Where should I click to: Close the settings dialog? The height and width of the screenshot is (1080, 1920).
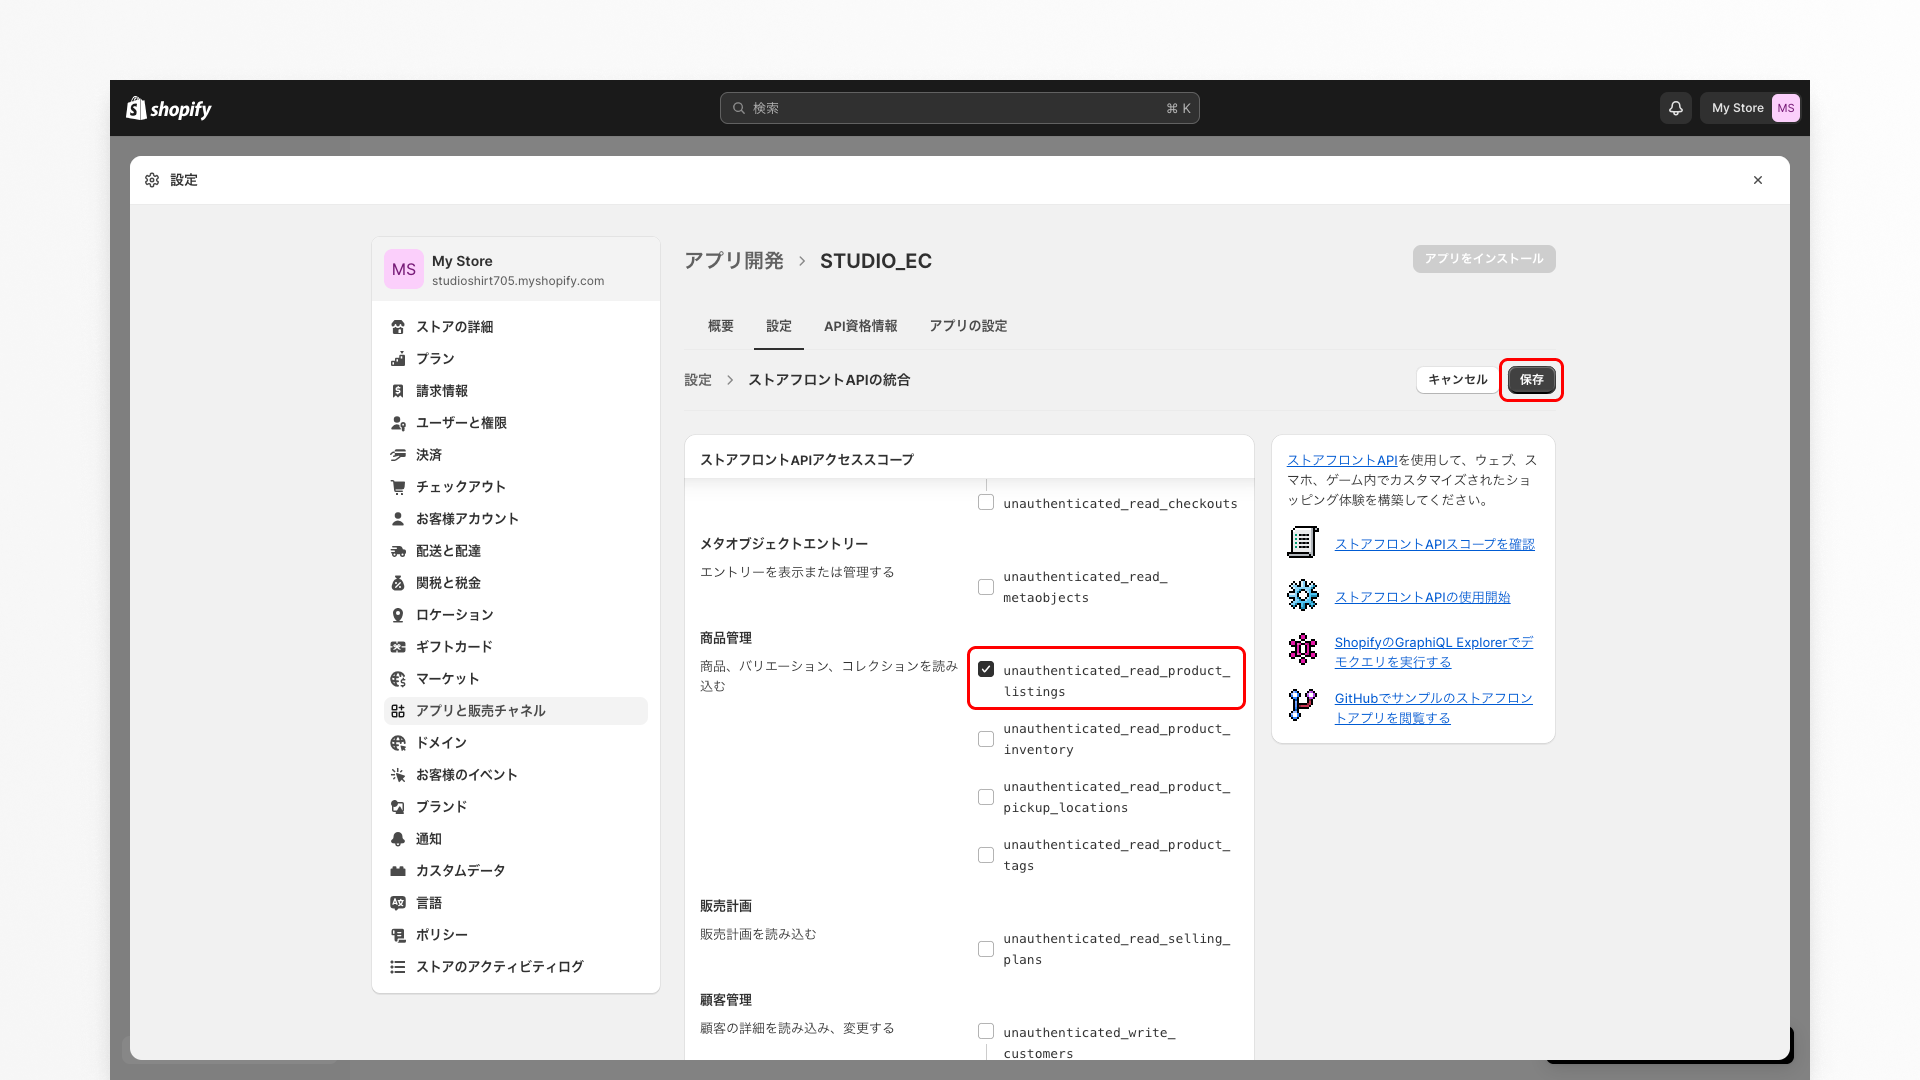(x=1758, y=180)
